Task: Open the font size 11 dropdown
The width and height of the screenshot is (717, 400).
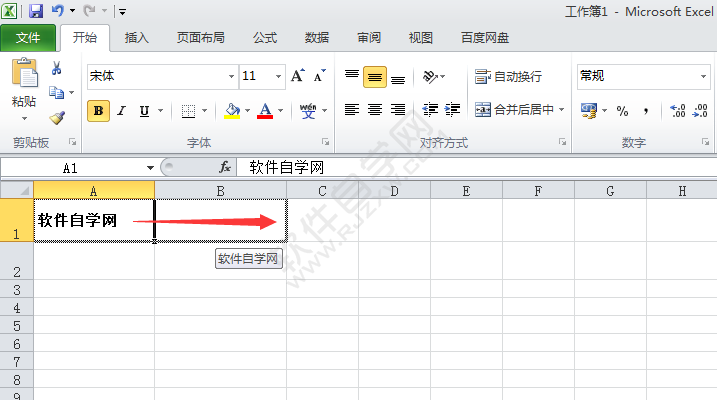Action: click(x=278, y=76)
